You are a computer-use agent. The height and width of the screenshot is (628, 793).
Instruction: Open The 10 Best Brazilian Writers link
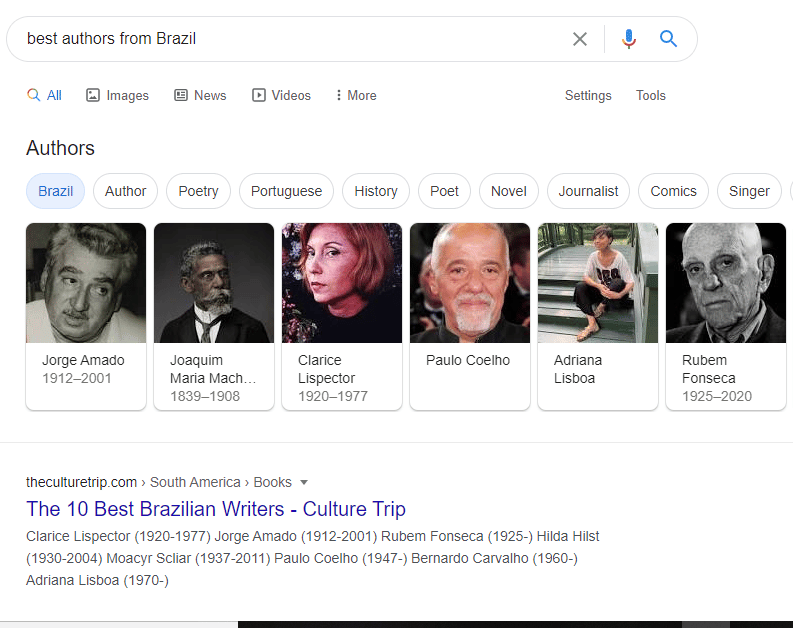coord(216,509)
